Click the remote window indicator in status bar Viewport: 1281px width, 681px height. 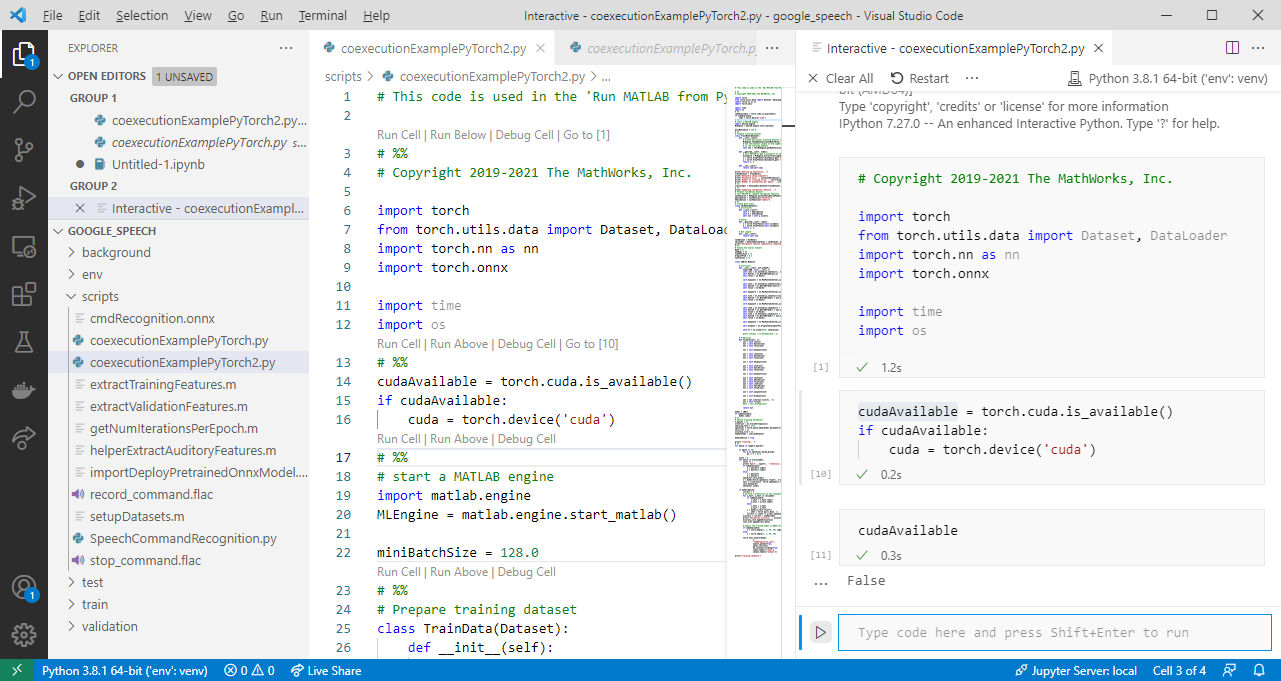point(17,670)
